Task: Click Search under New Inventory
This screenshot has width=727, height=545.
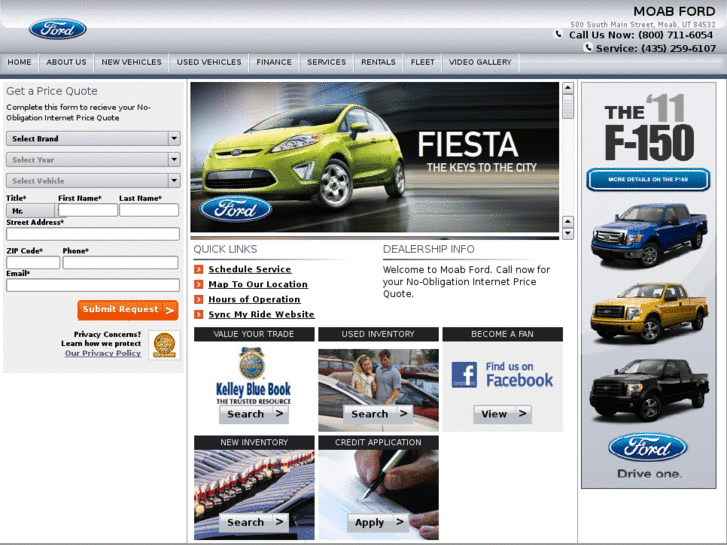Action: pyautogui.click(x=254, y=522)
